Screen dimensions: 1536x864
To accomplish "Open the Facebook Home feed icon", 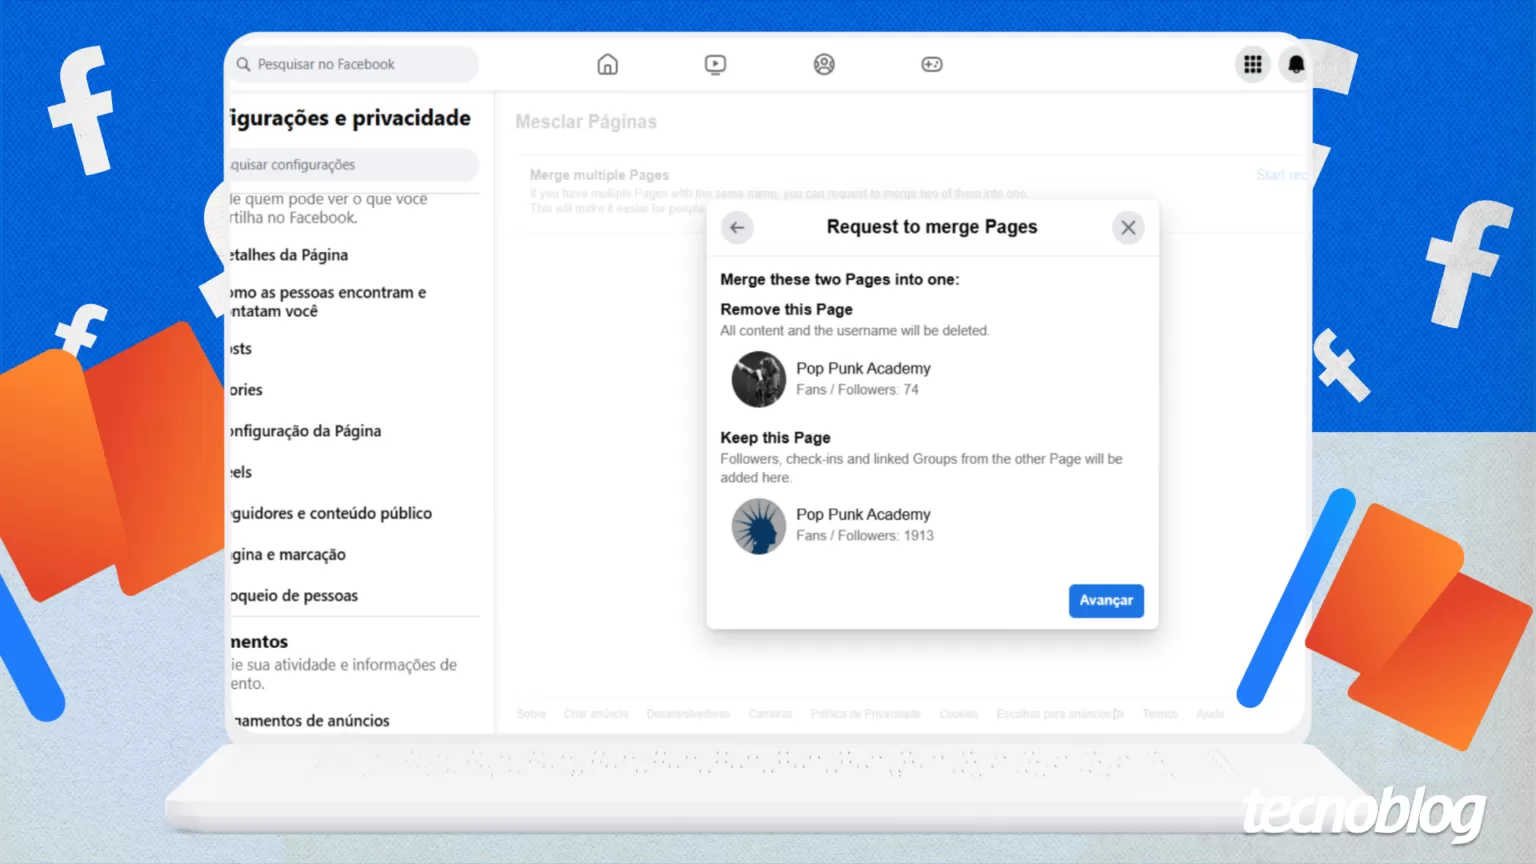I will click(607, 64).
